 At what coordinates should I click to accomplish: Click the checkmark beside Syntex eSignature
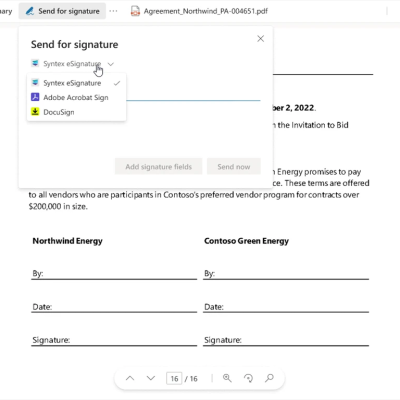(x=117, y=83)
